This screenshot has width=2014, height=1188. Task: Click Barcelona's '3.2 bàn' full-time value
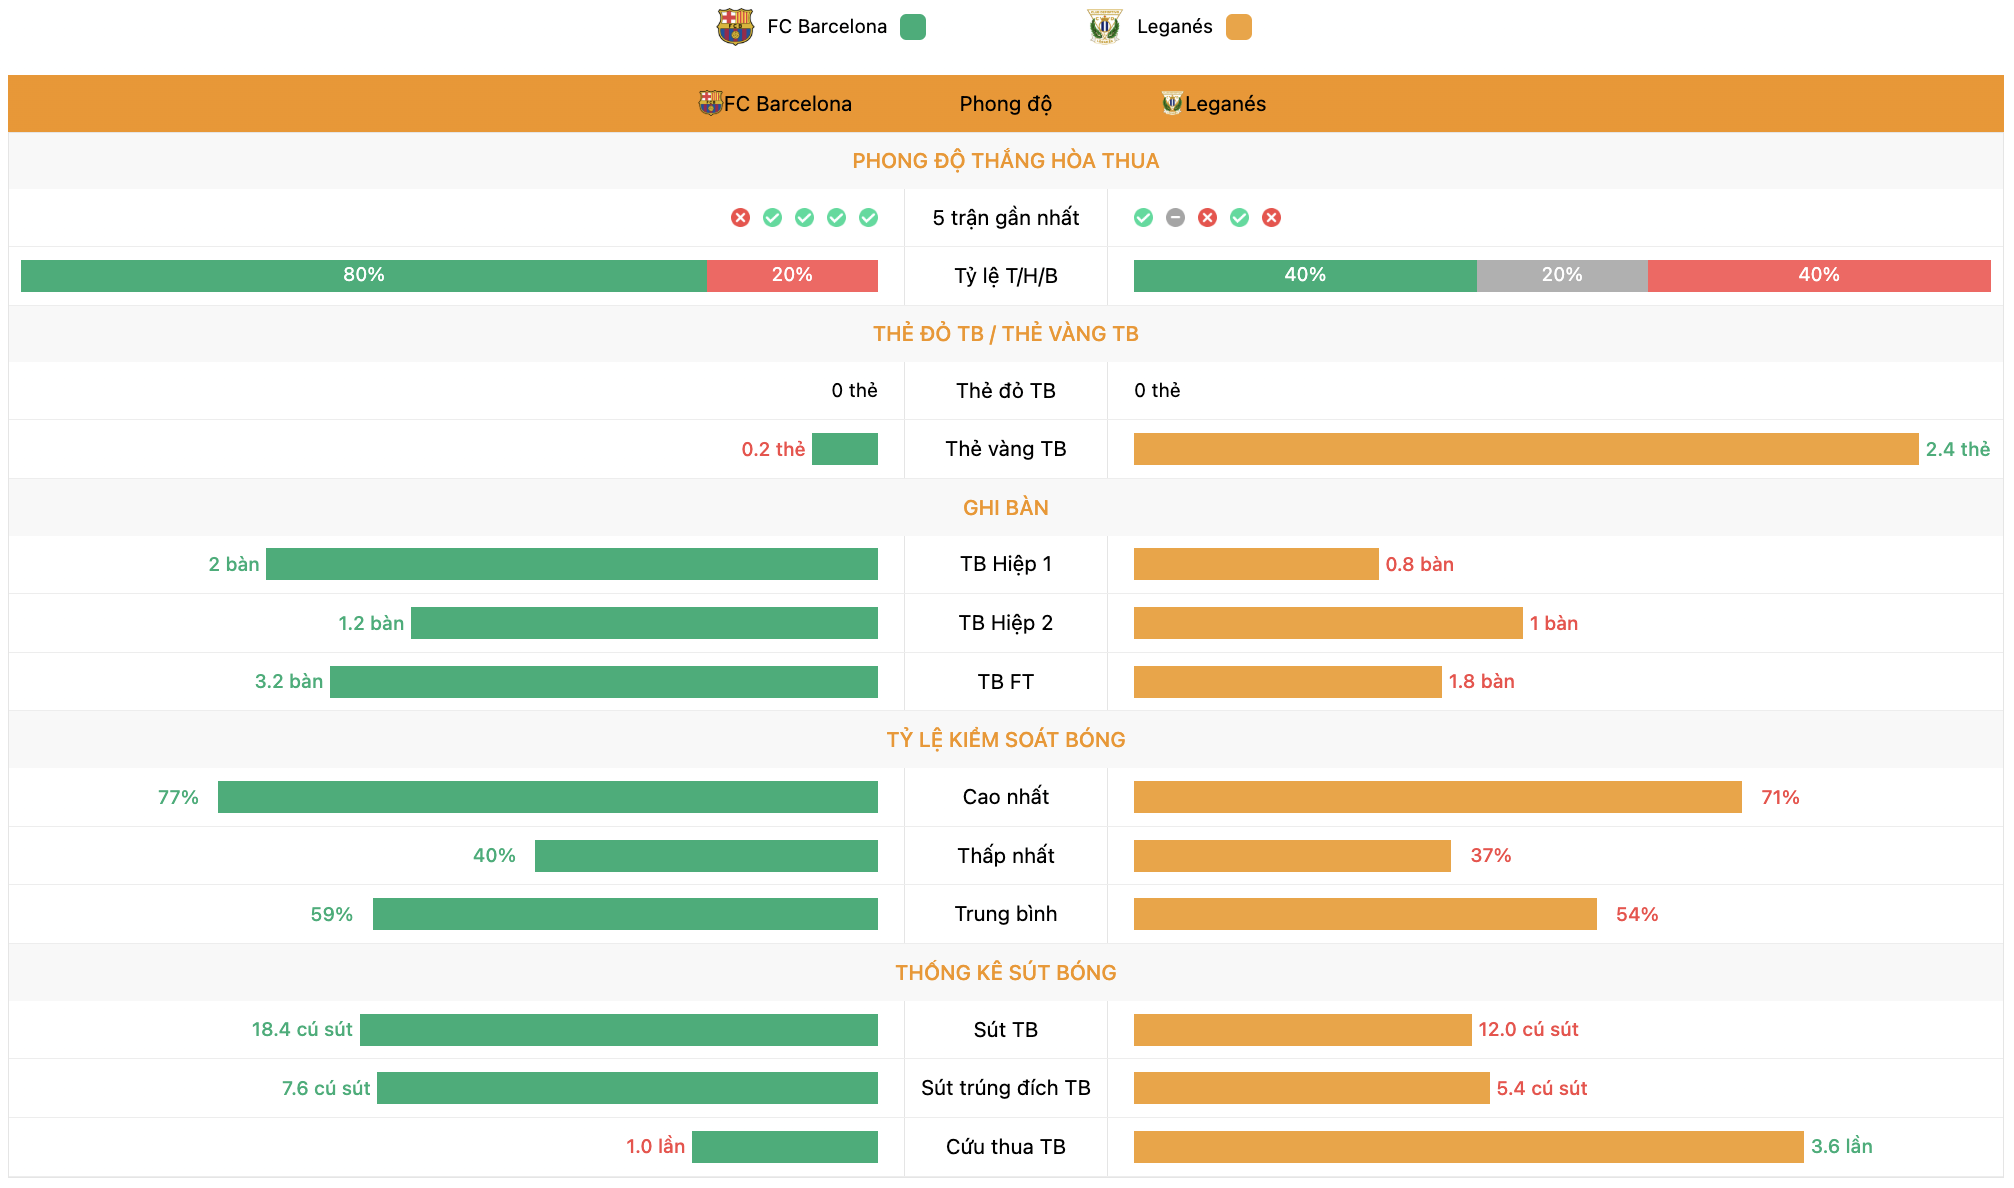tap(289, 681)
